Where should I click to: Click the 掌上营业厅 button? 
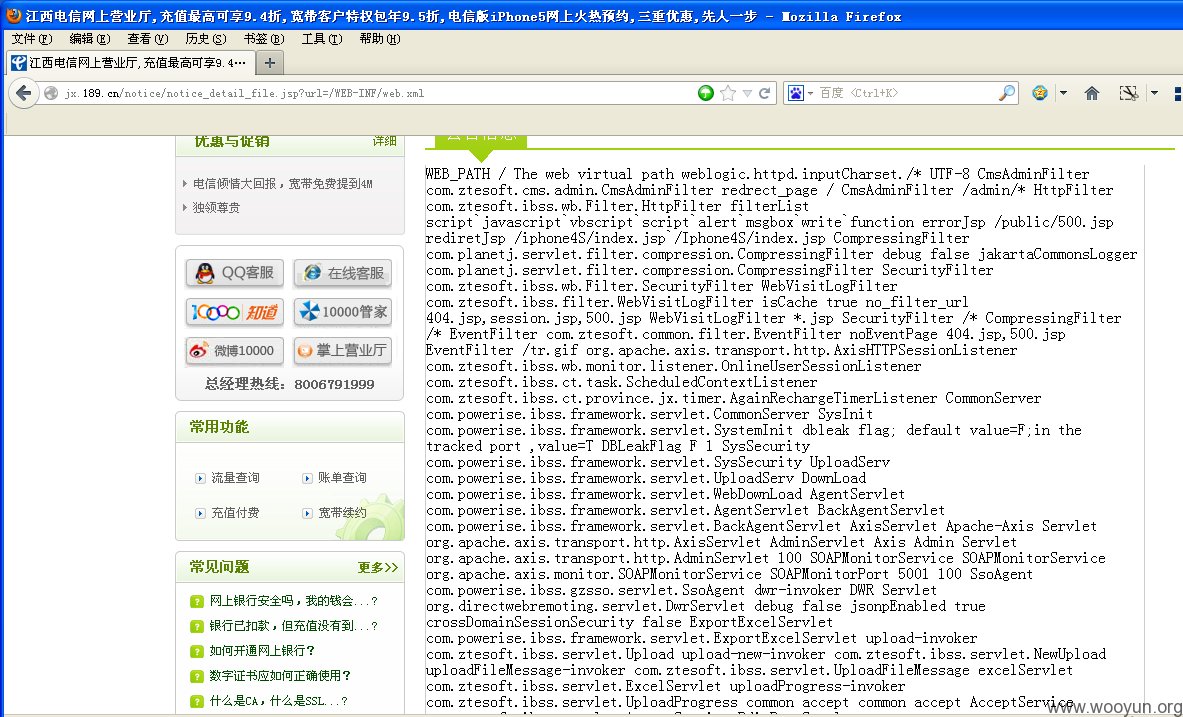tap(343, 350)
